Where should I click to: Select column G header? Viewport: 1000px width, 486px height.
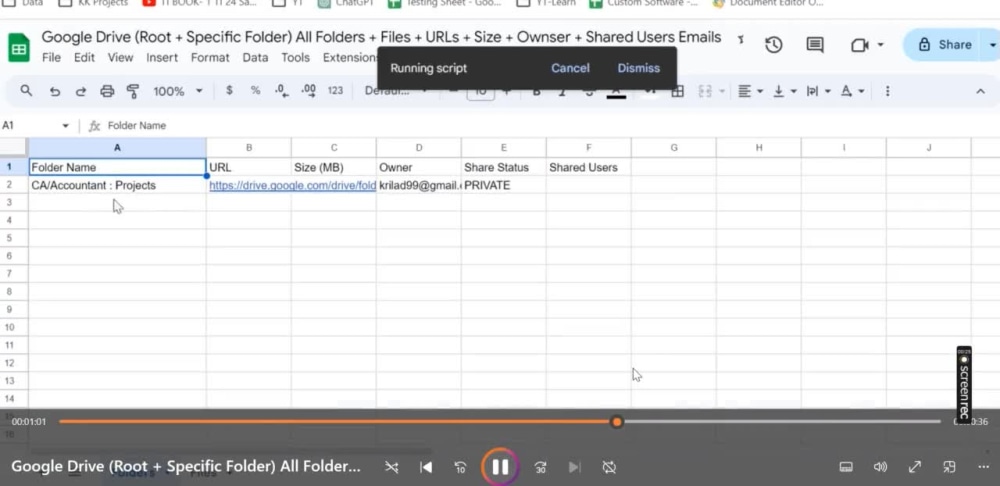[x=673, y=147]
